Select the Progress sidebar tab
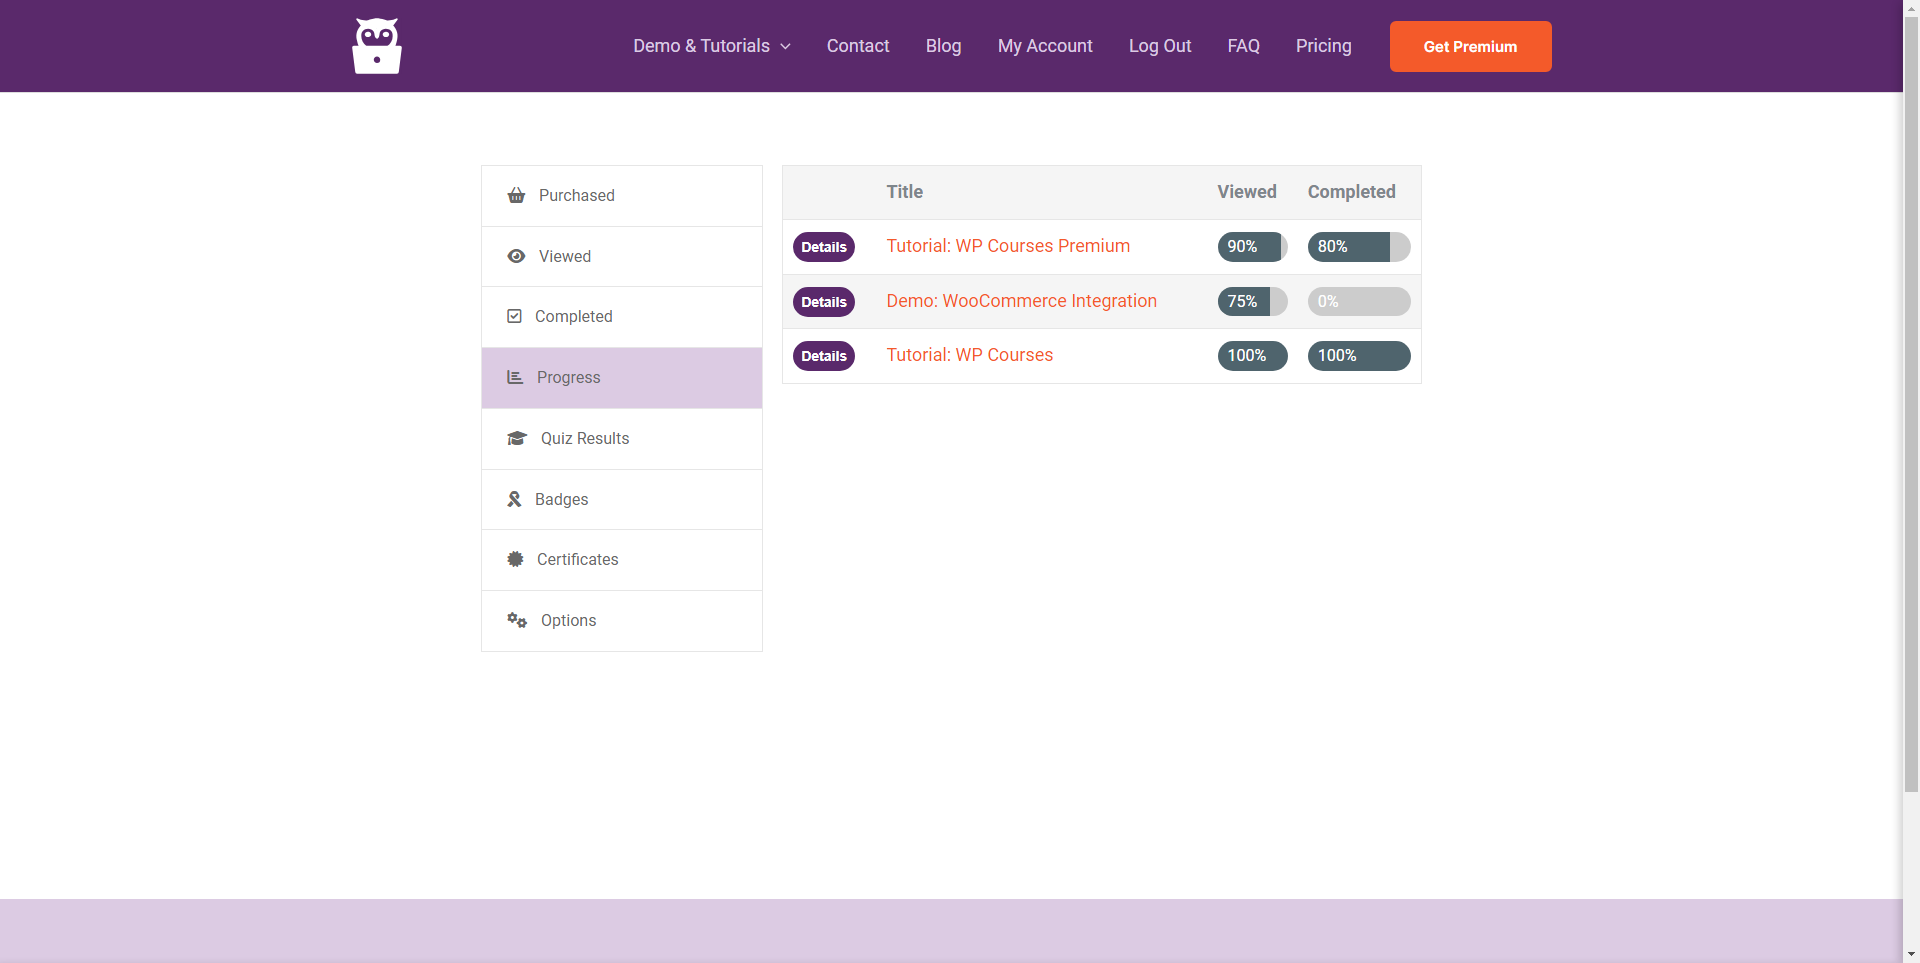The width and height of the screenshot is (1920, 963). [x=622, y=378]
